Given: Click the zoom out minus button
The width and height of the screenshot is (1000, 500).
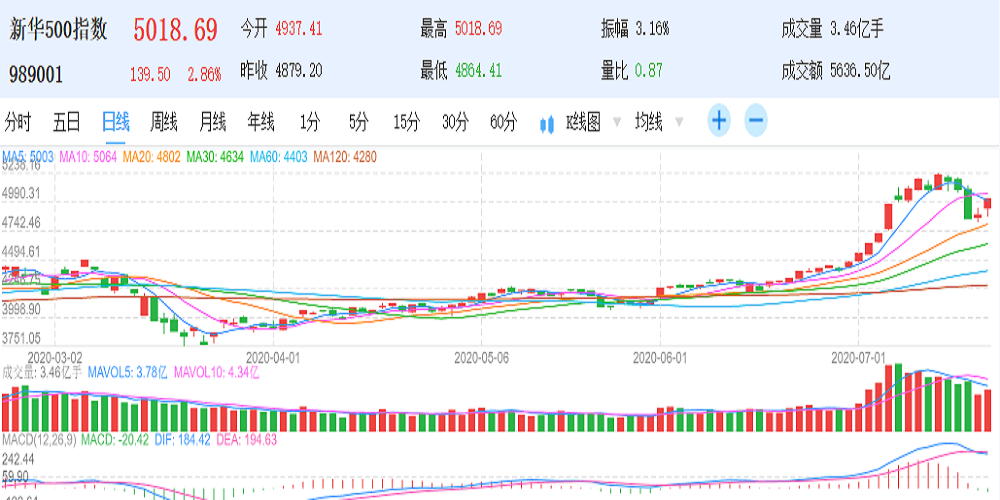Looking at the screenshot, I should (x=756, y=122).
